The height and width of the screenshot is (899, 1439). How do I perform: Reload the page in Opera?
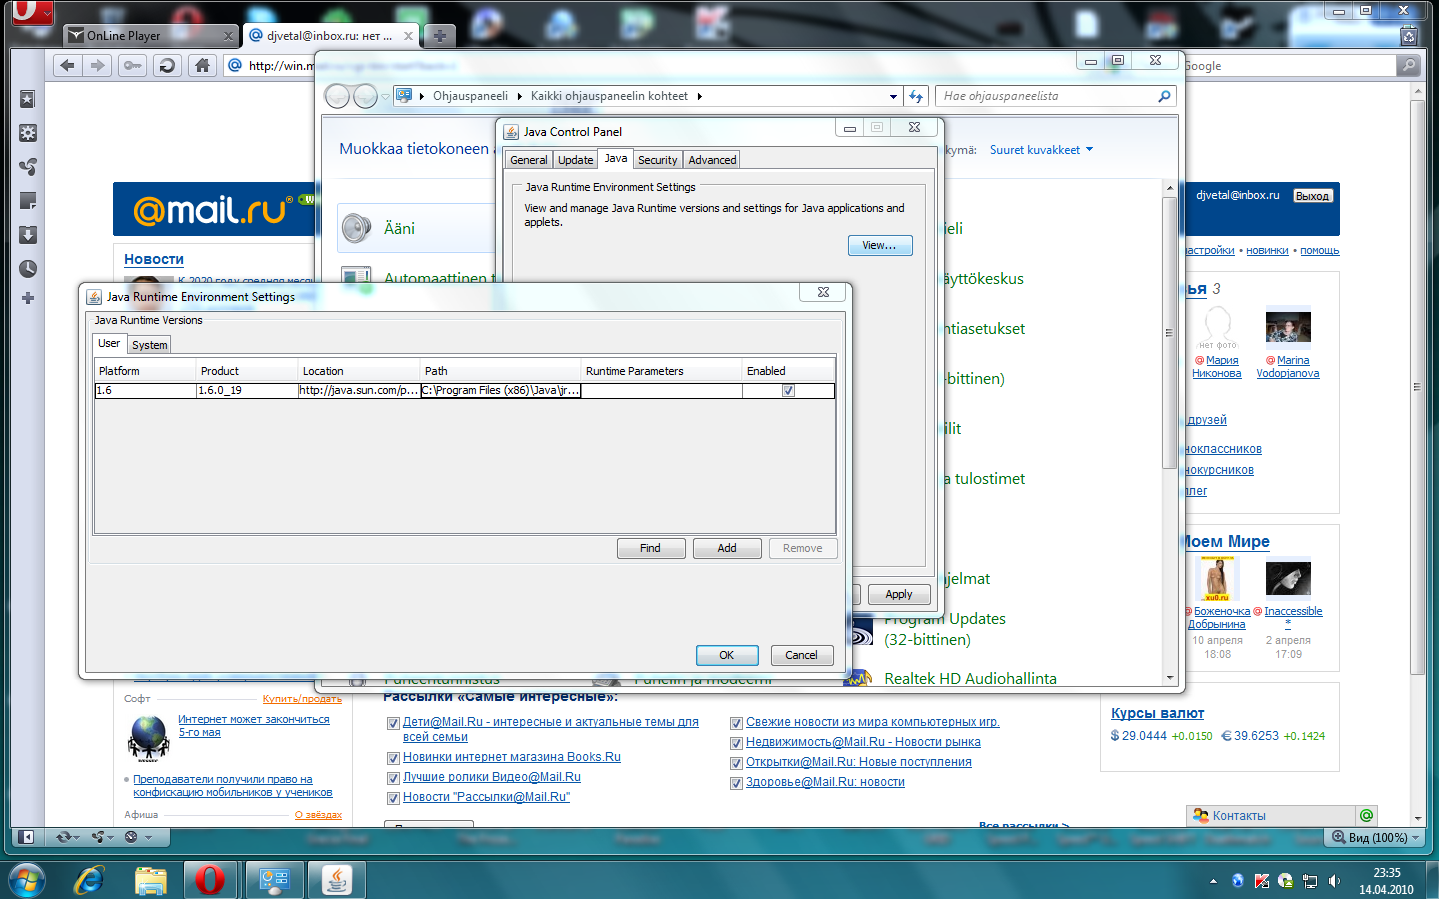point(167,66)
